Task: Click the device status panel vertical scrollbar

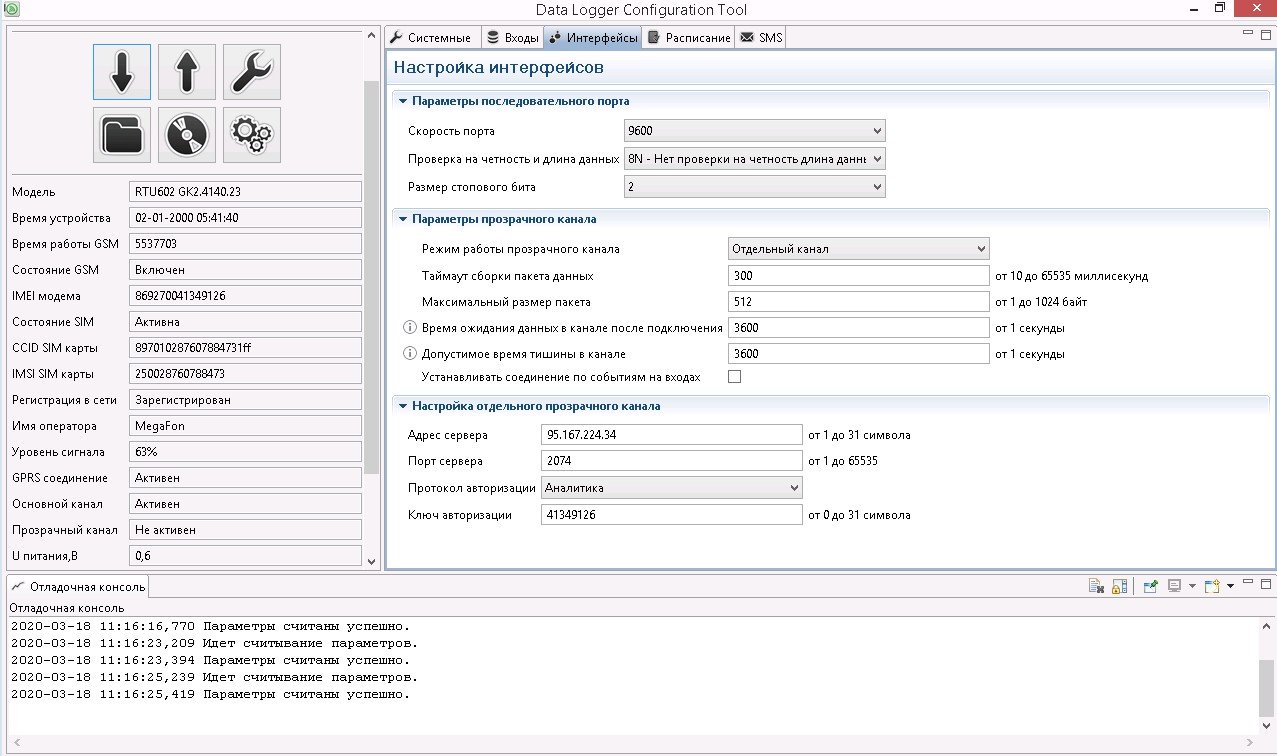Action: coord(372,277)
